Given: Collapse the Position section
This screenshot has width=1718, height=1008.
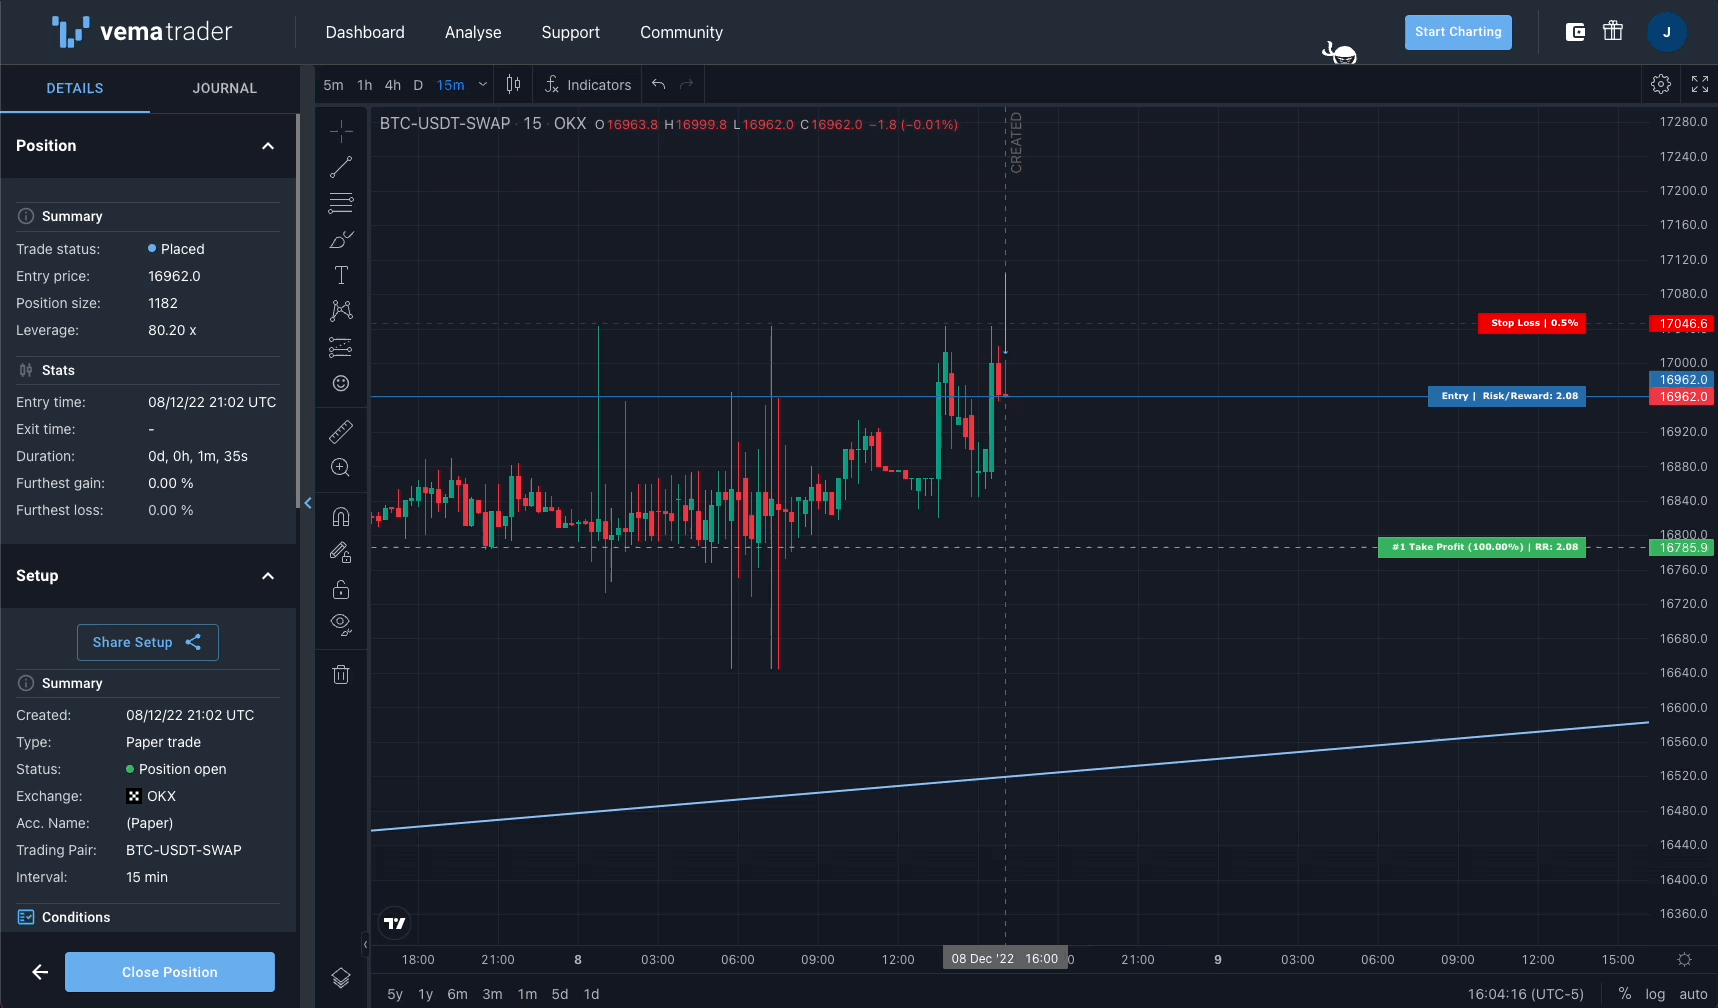Looking at the screenshot, I should (x=268, y=146).
